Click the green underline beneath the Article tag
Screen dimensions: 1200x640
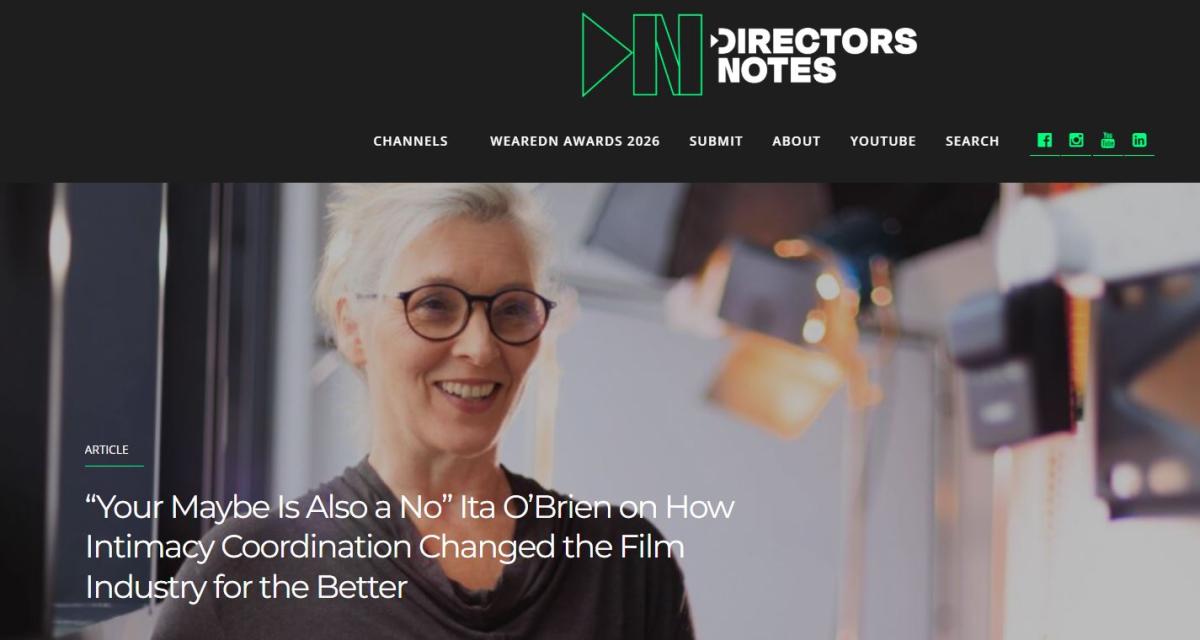[x=114, y=466]
